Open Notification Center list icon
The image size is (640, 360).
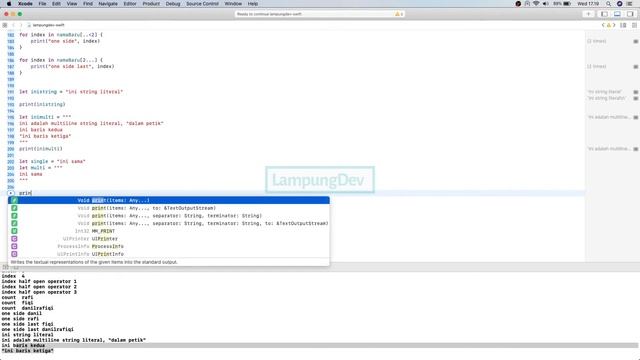pos(630,4)
